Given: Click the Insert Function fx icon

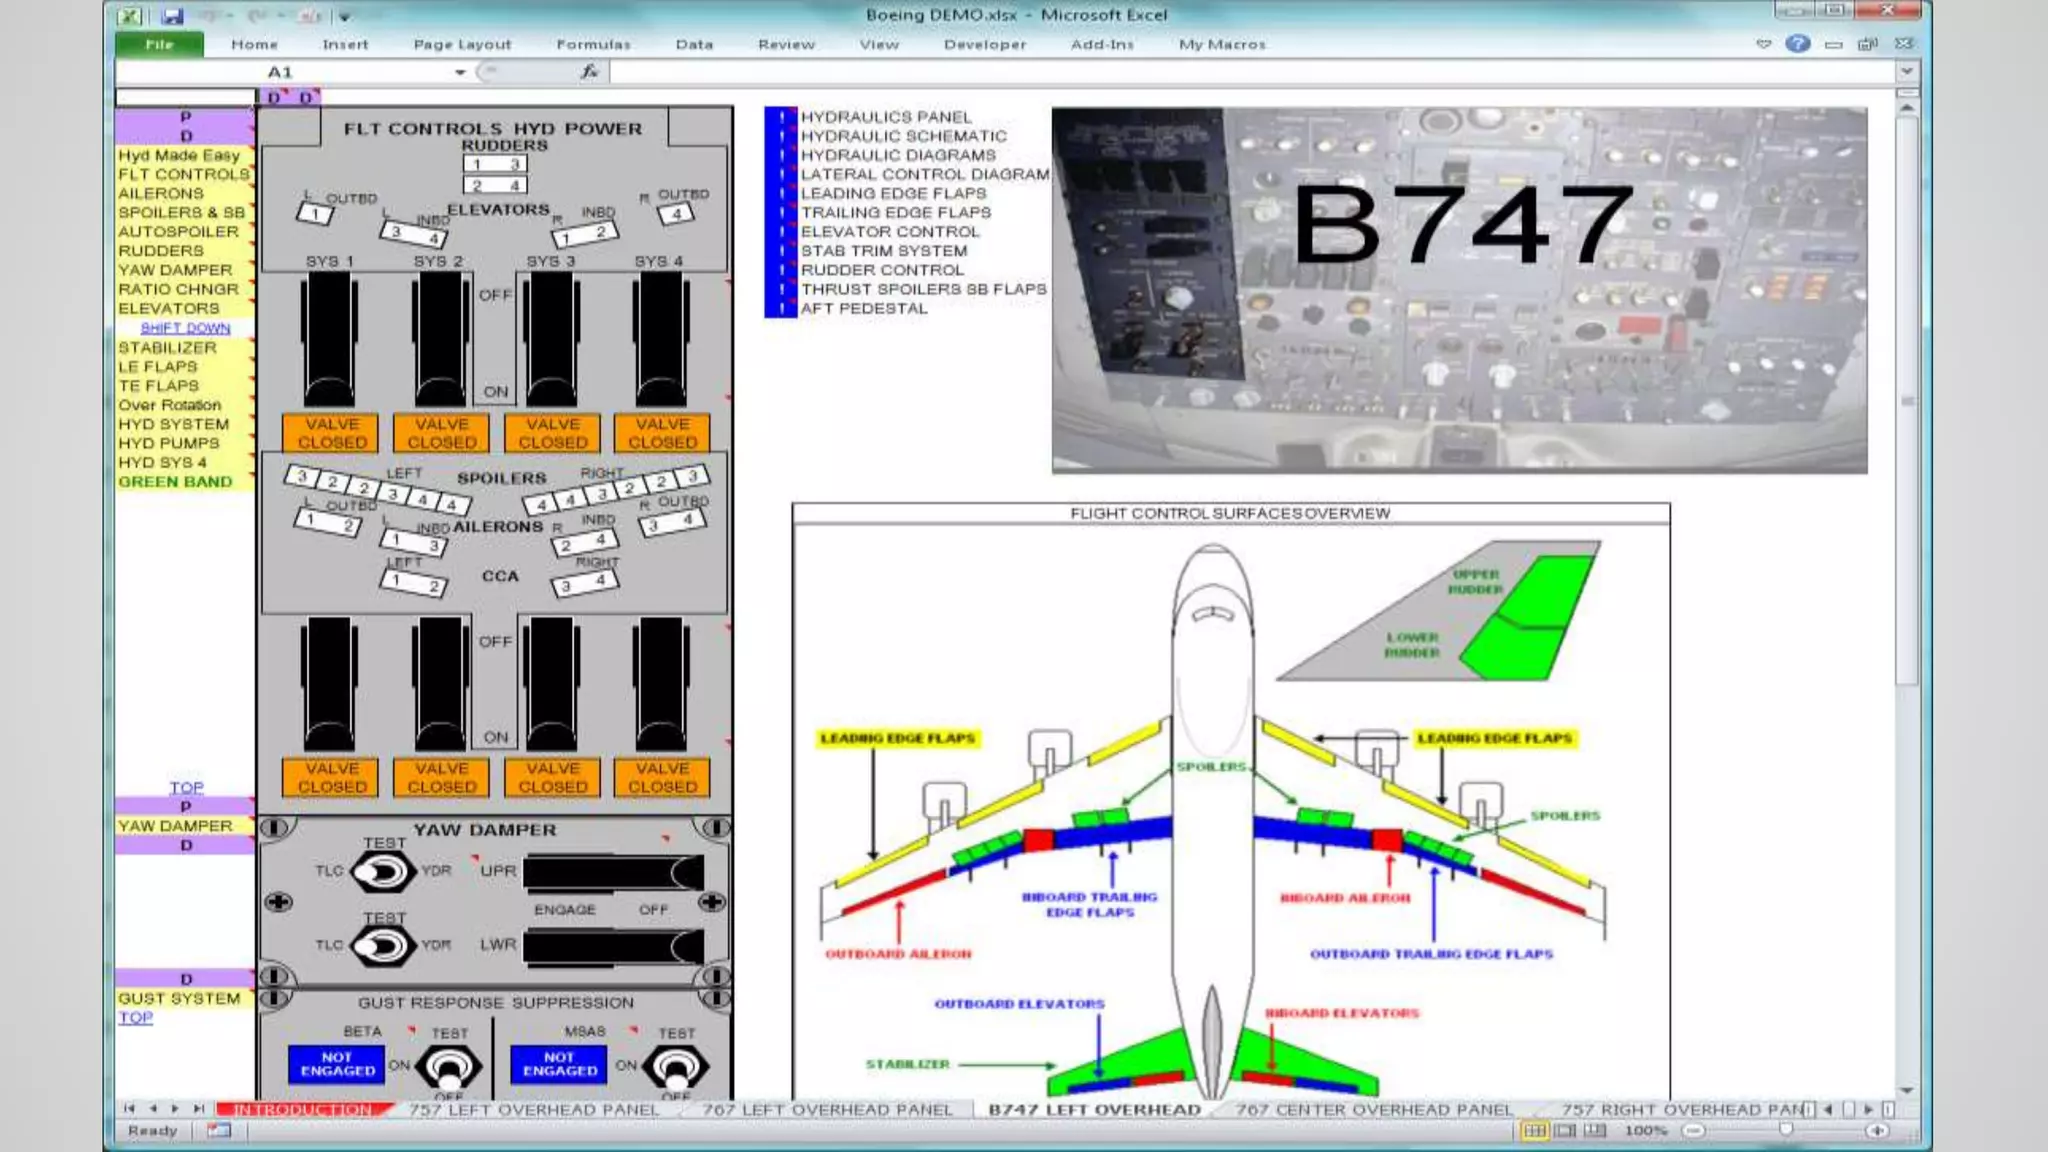Looking at the screenshot, I should point(590,72).
